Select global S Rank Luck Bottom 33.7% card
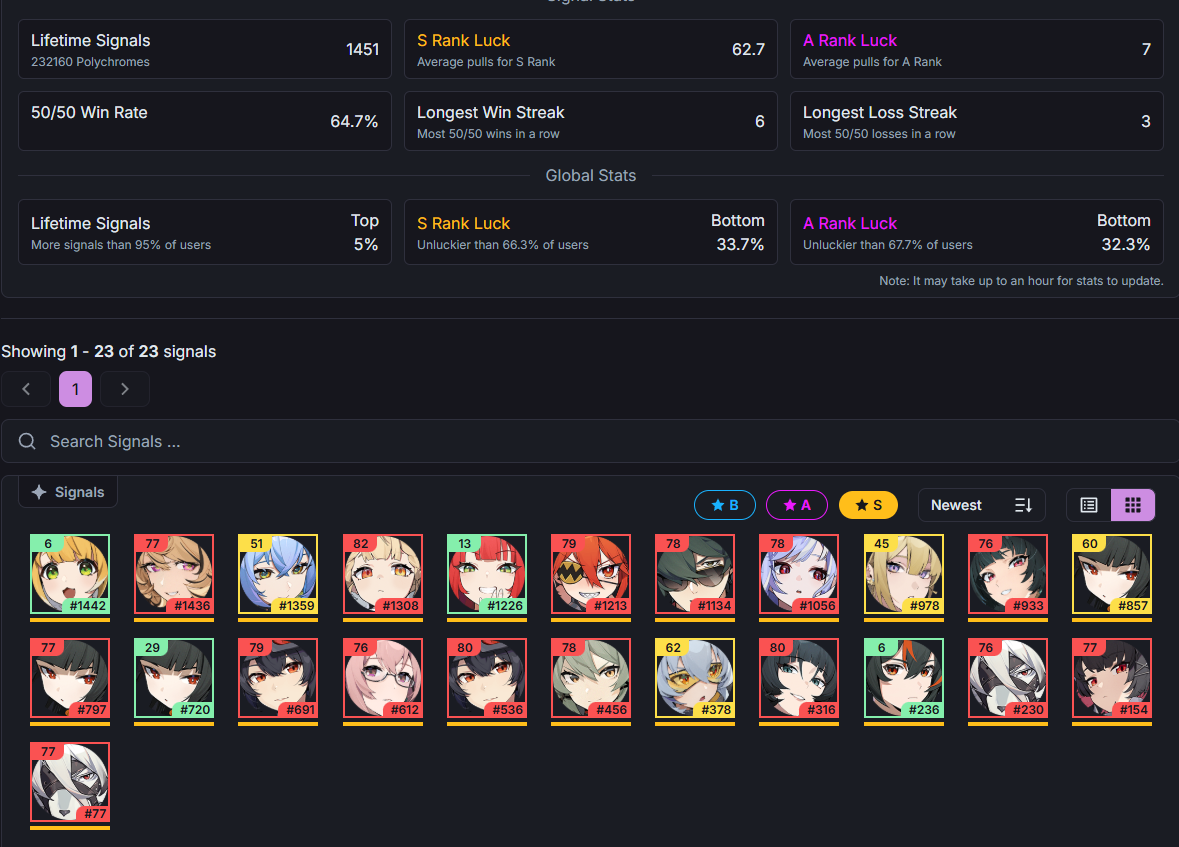Screen dimensions: 1179x847 [591, 232]
